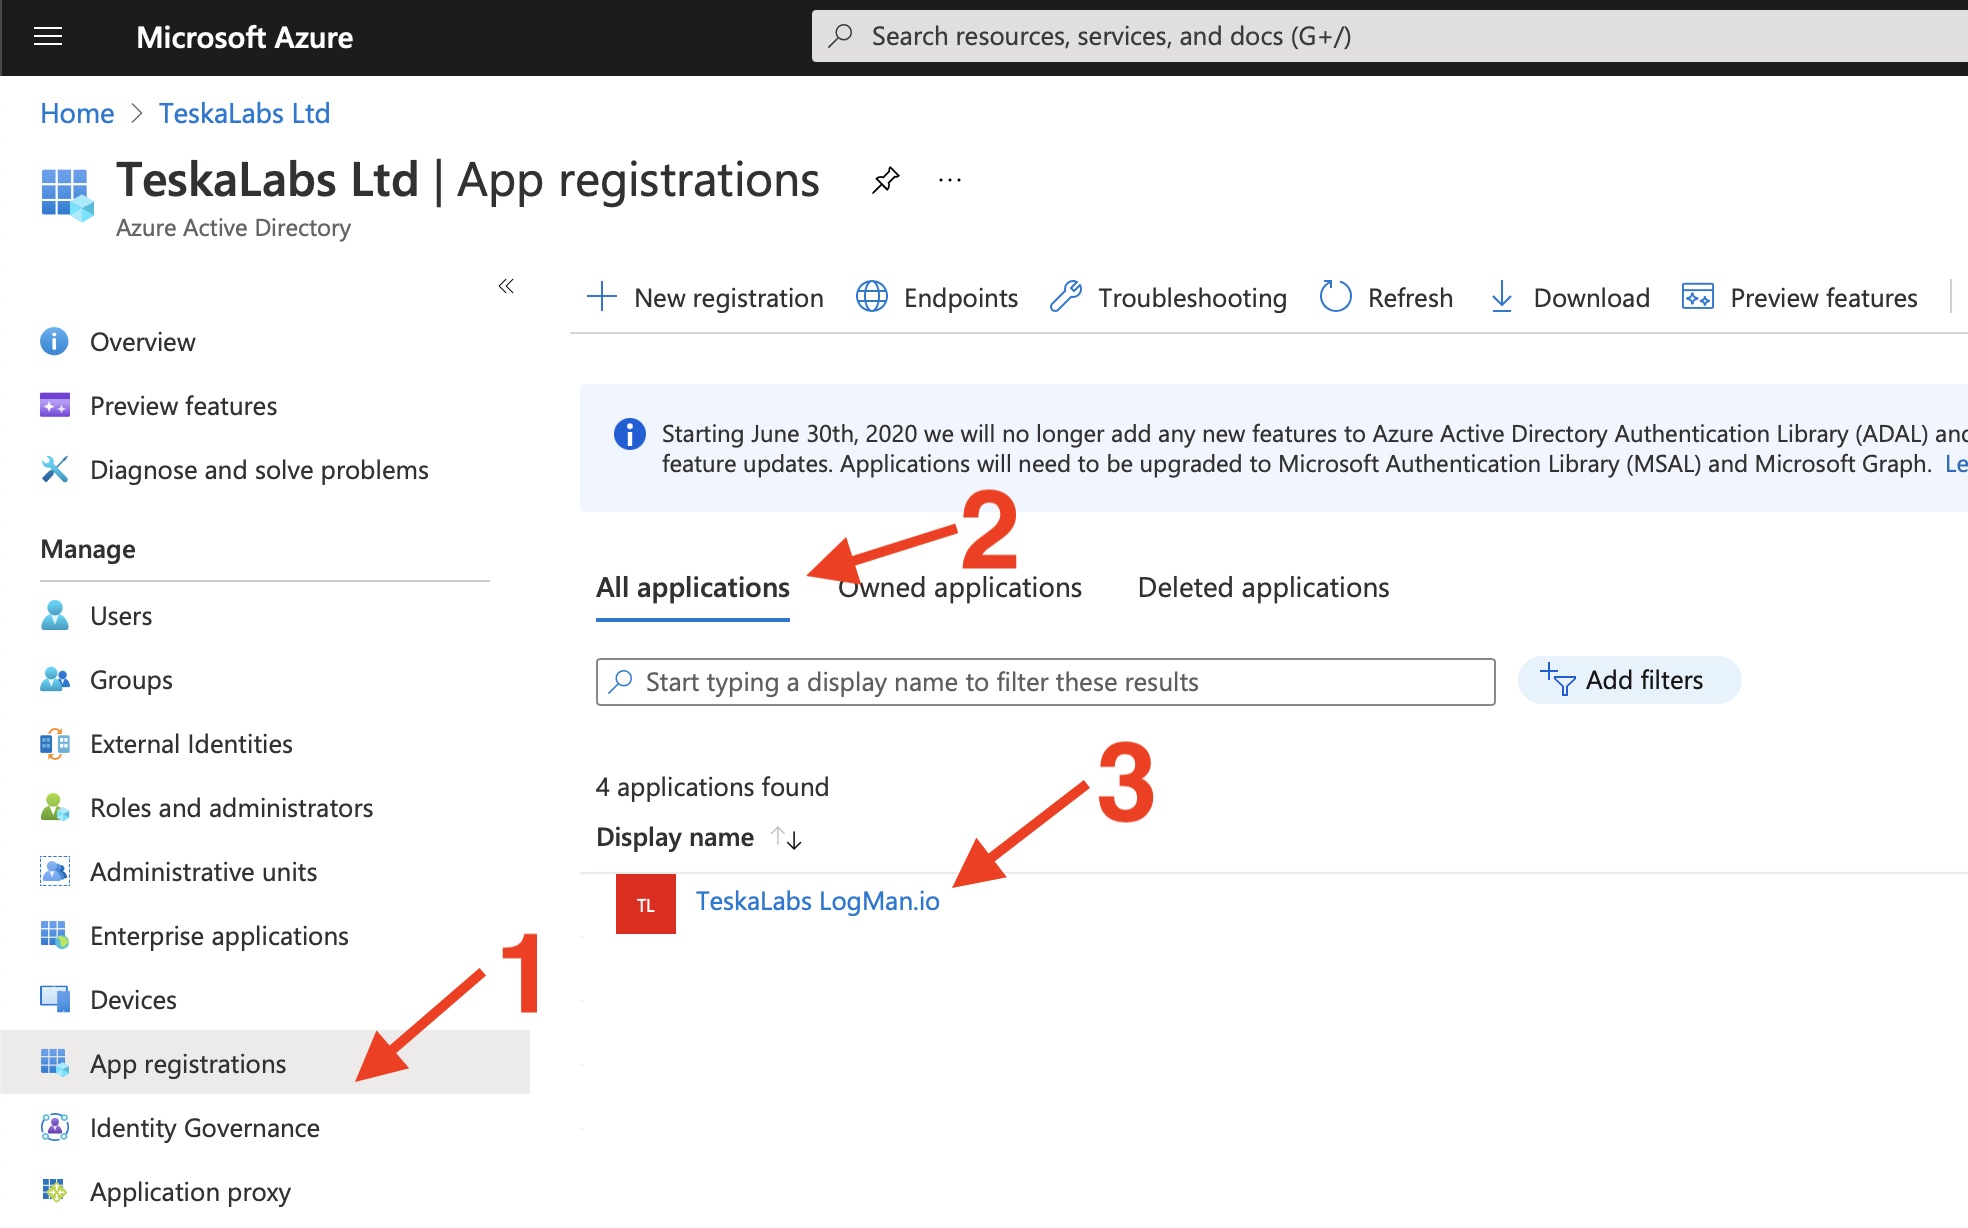Download the applications list
Image resolution: width=1968 pixels, height=1228 pixels.
pos(1569,297)
